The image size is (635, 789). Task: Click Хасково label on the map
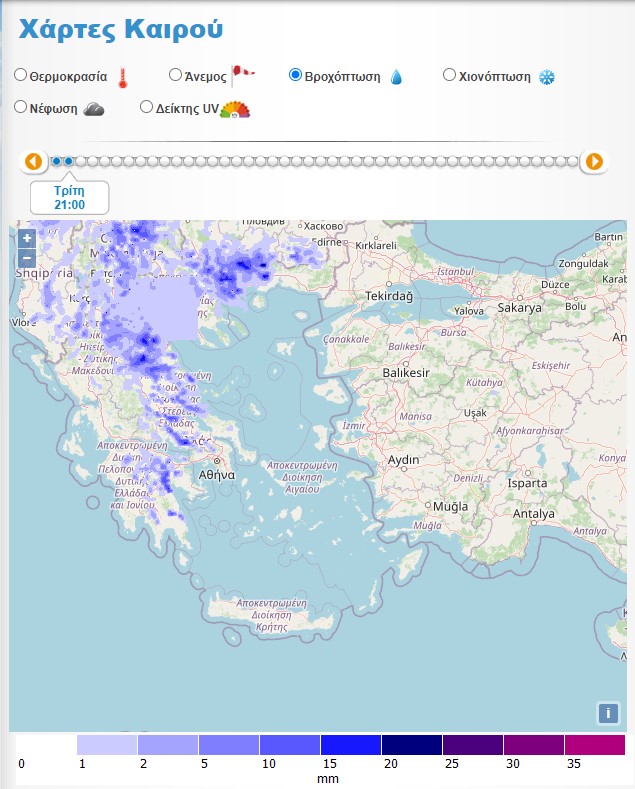(323, 226)
